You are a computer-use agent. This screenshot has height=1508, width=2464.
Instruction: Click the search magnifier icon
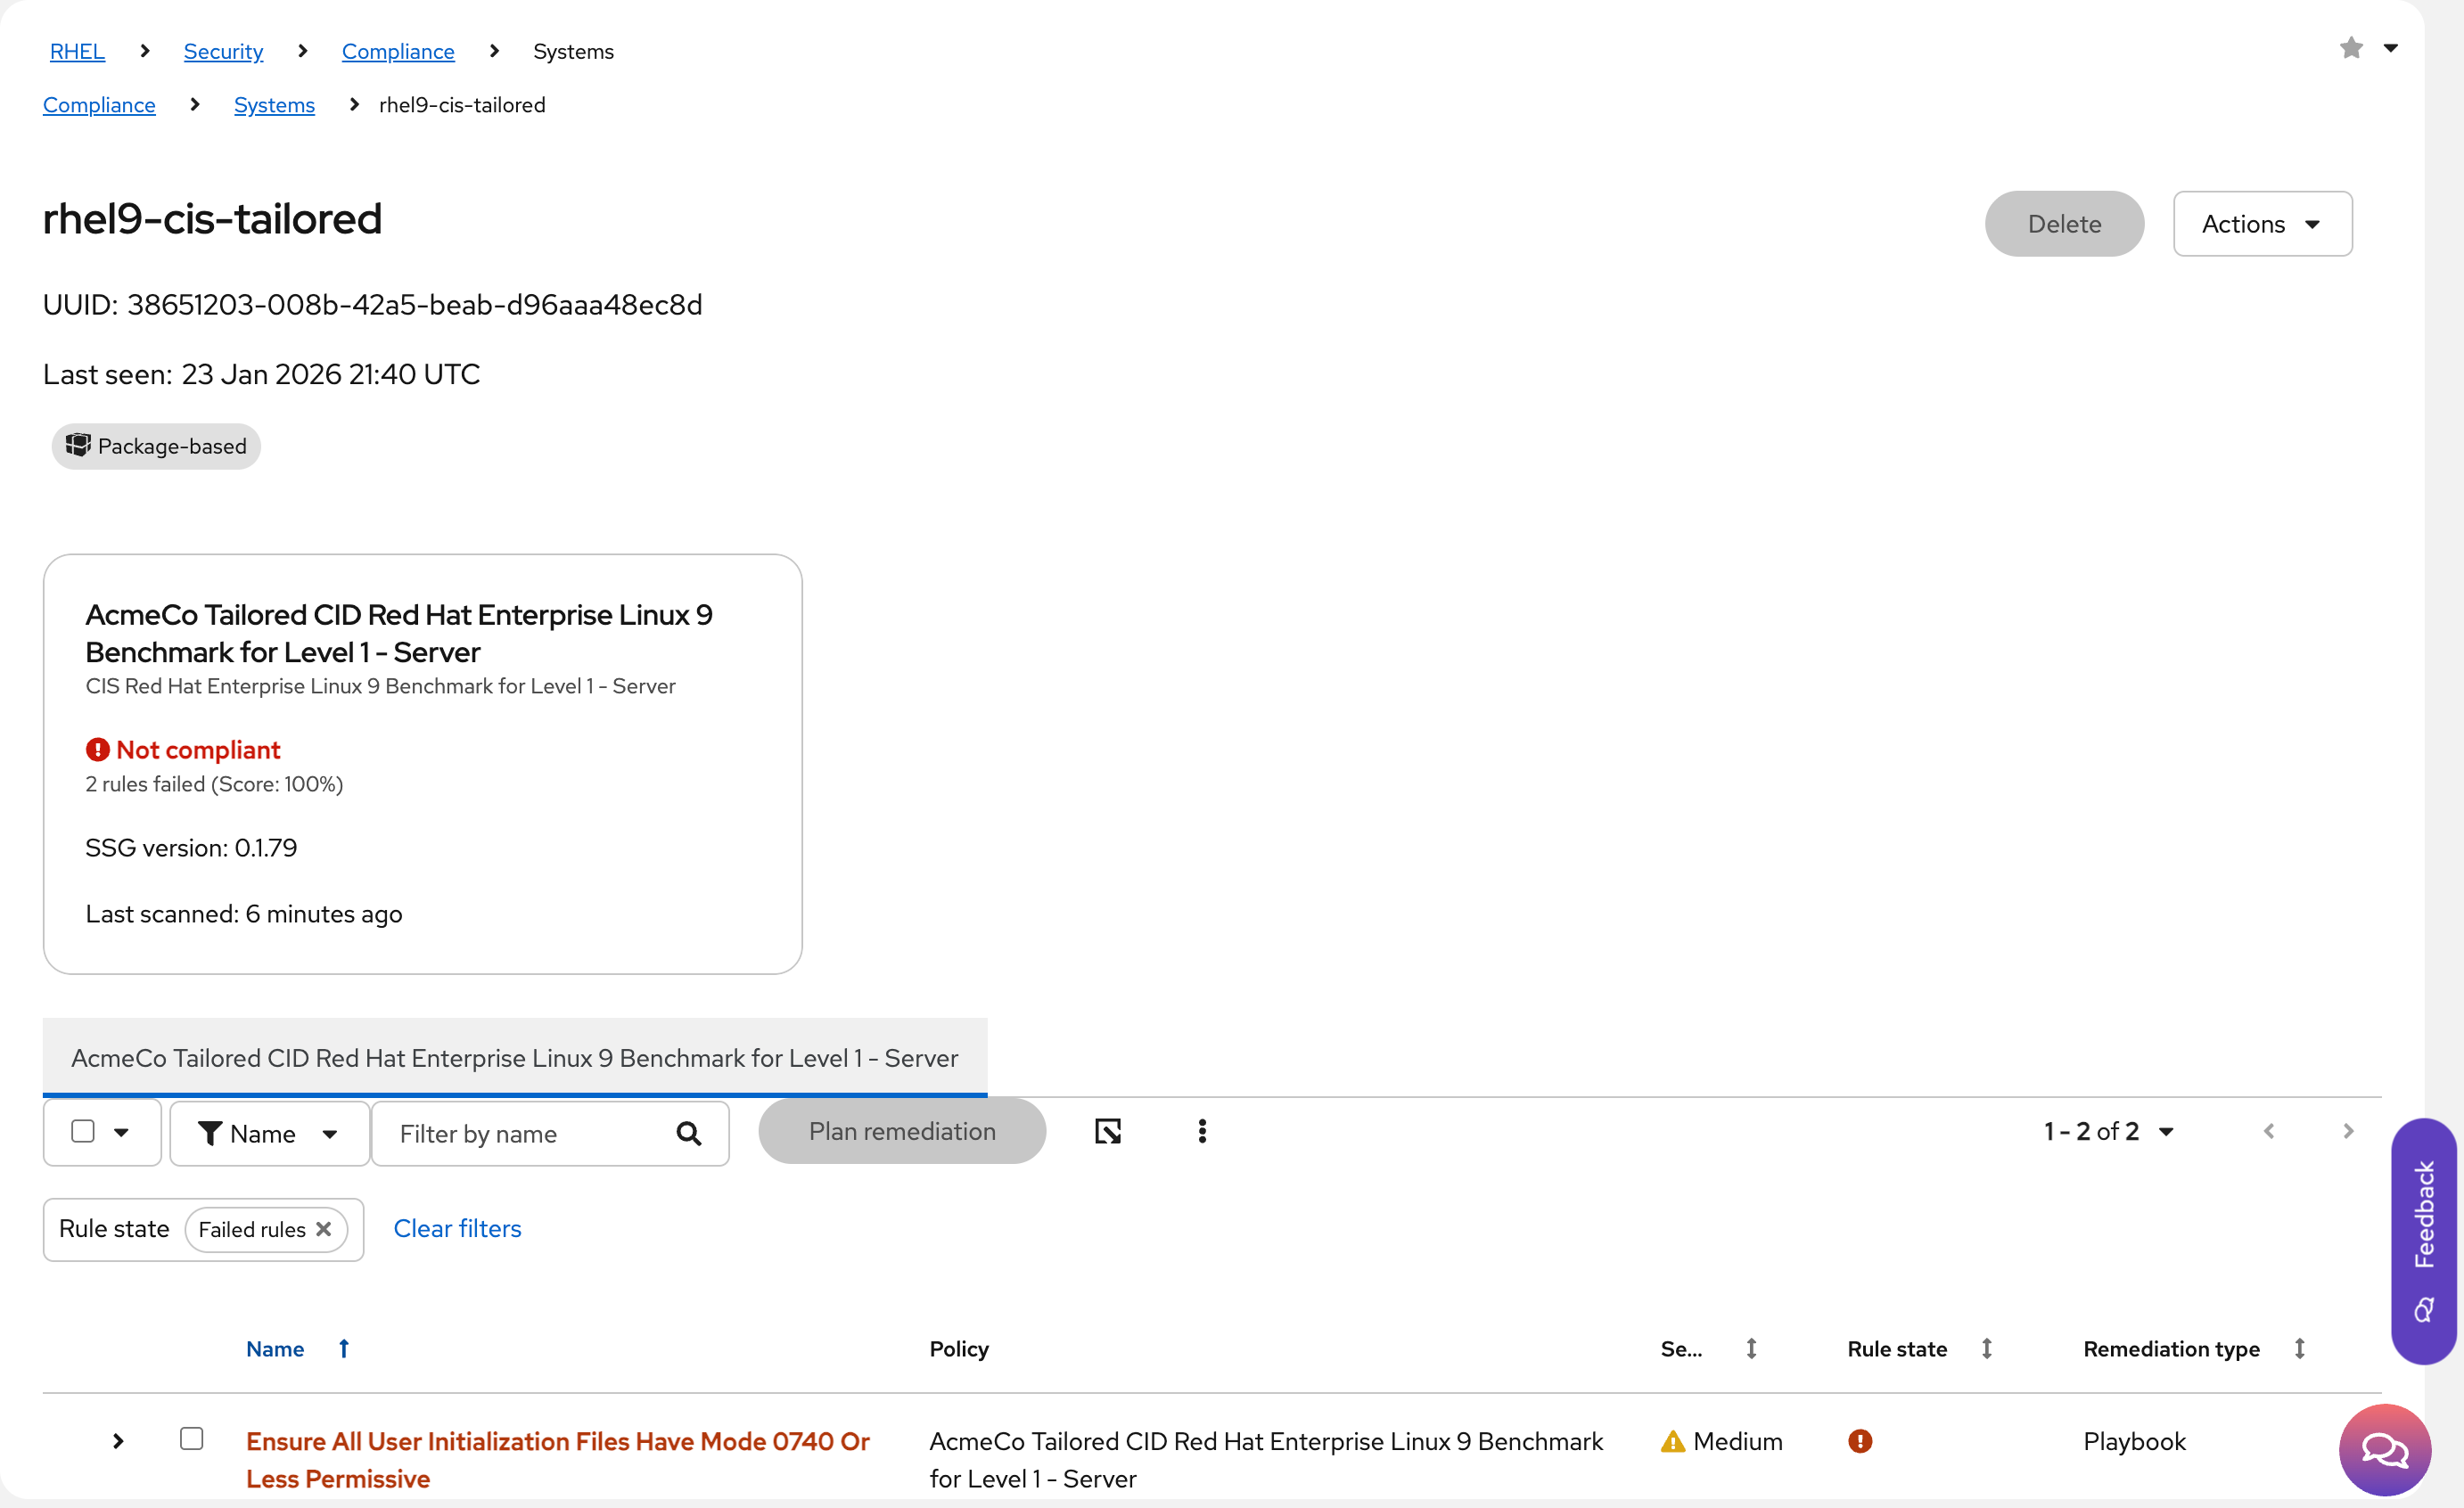click(x=688, y=1133)
